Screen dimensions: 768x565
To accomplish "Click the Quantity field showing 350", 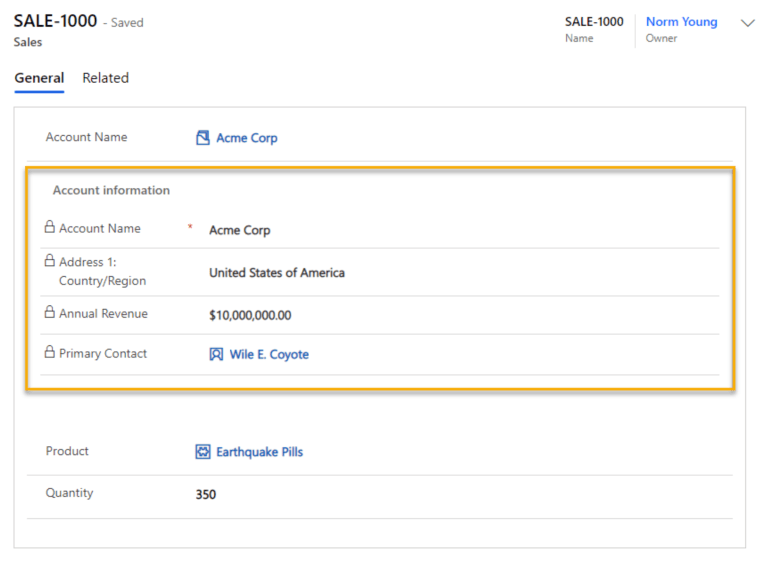I will coord(206,494).
